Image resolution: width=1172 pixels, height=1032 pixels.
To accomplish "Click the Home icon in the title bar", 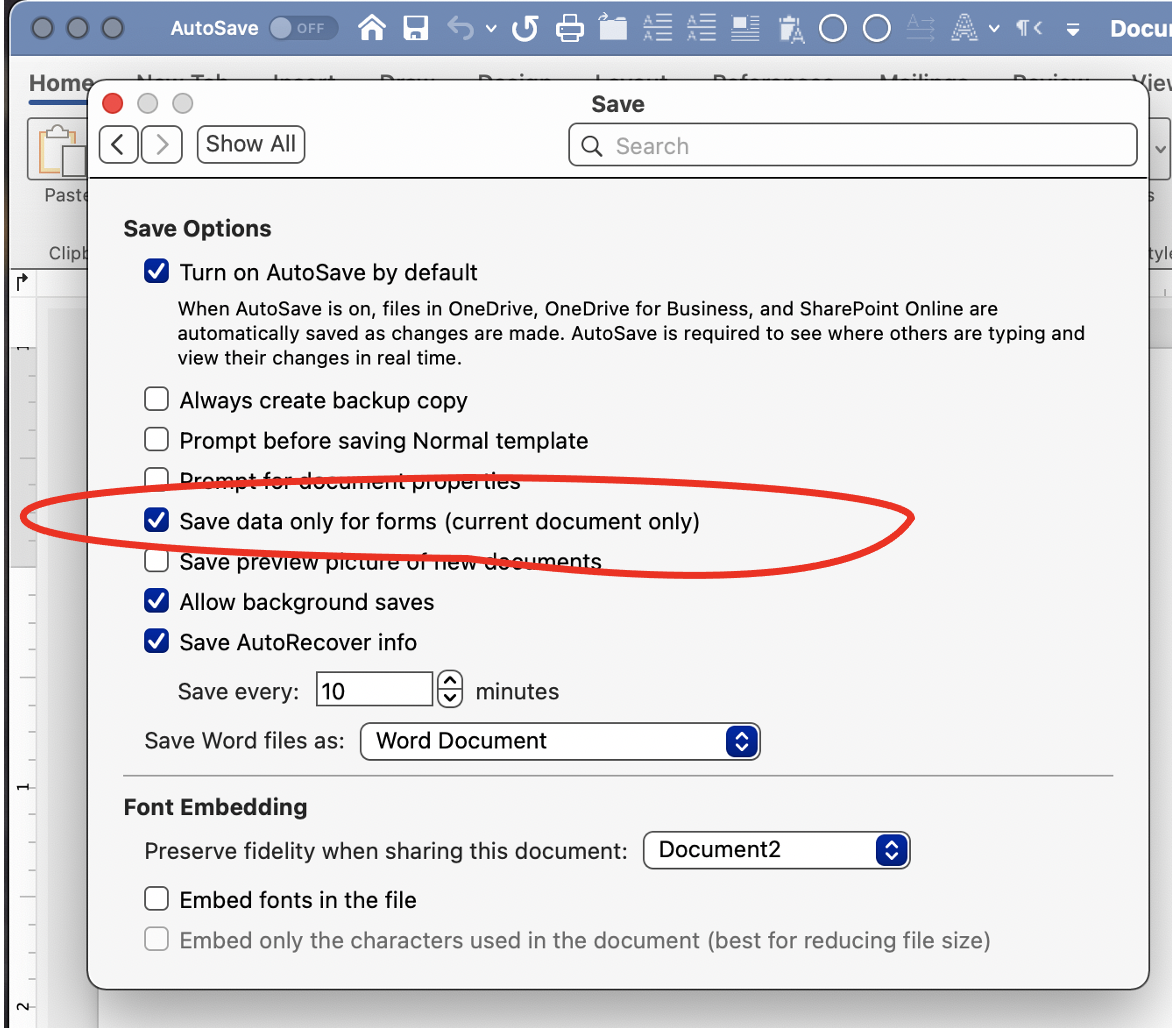I will point(371,28).
